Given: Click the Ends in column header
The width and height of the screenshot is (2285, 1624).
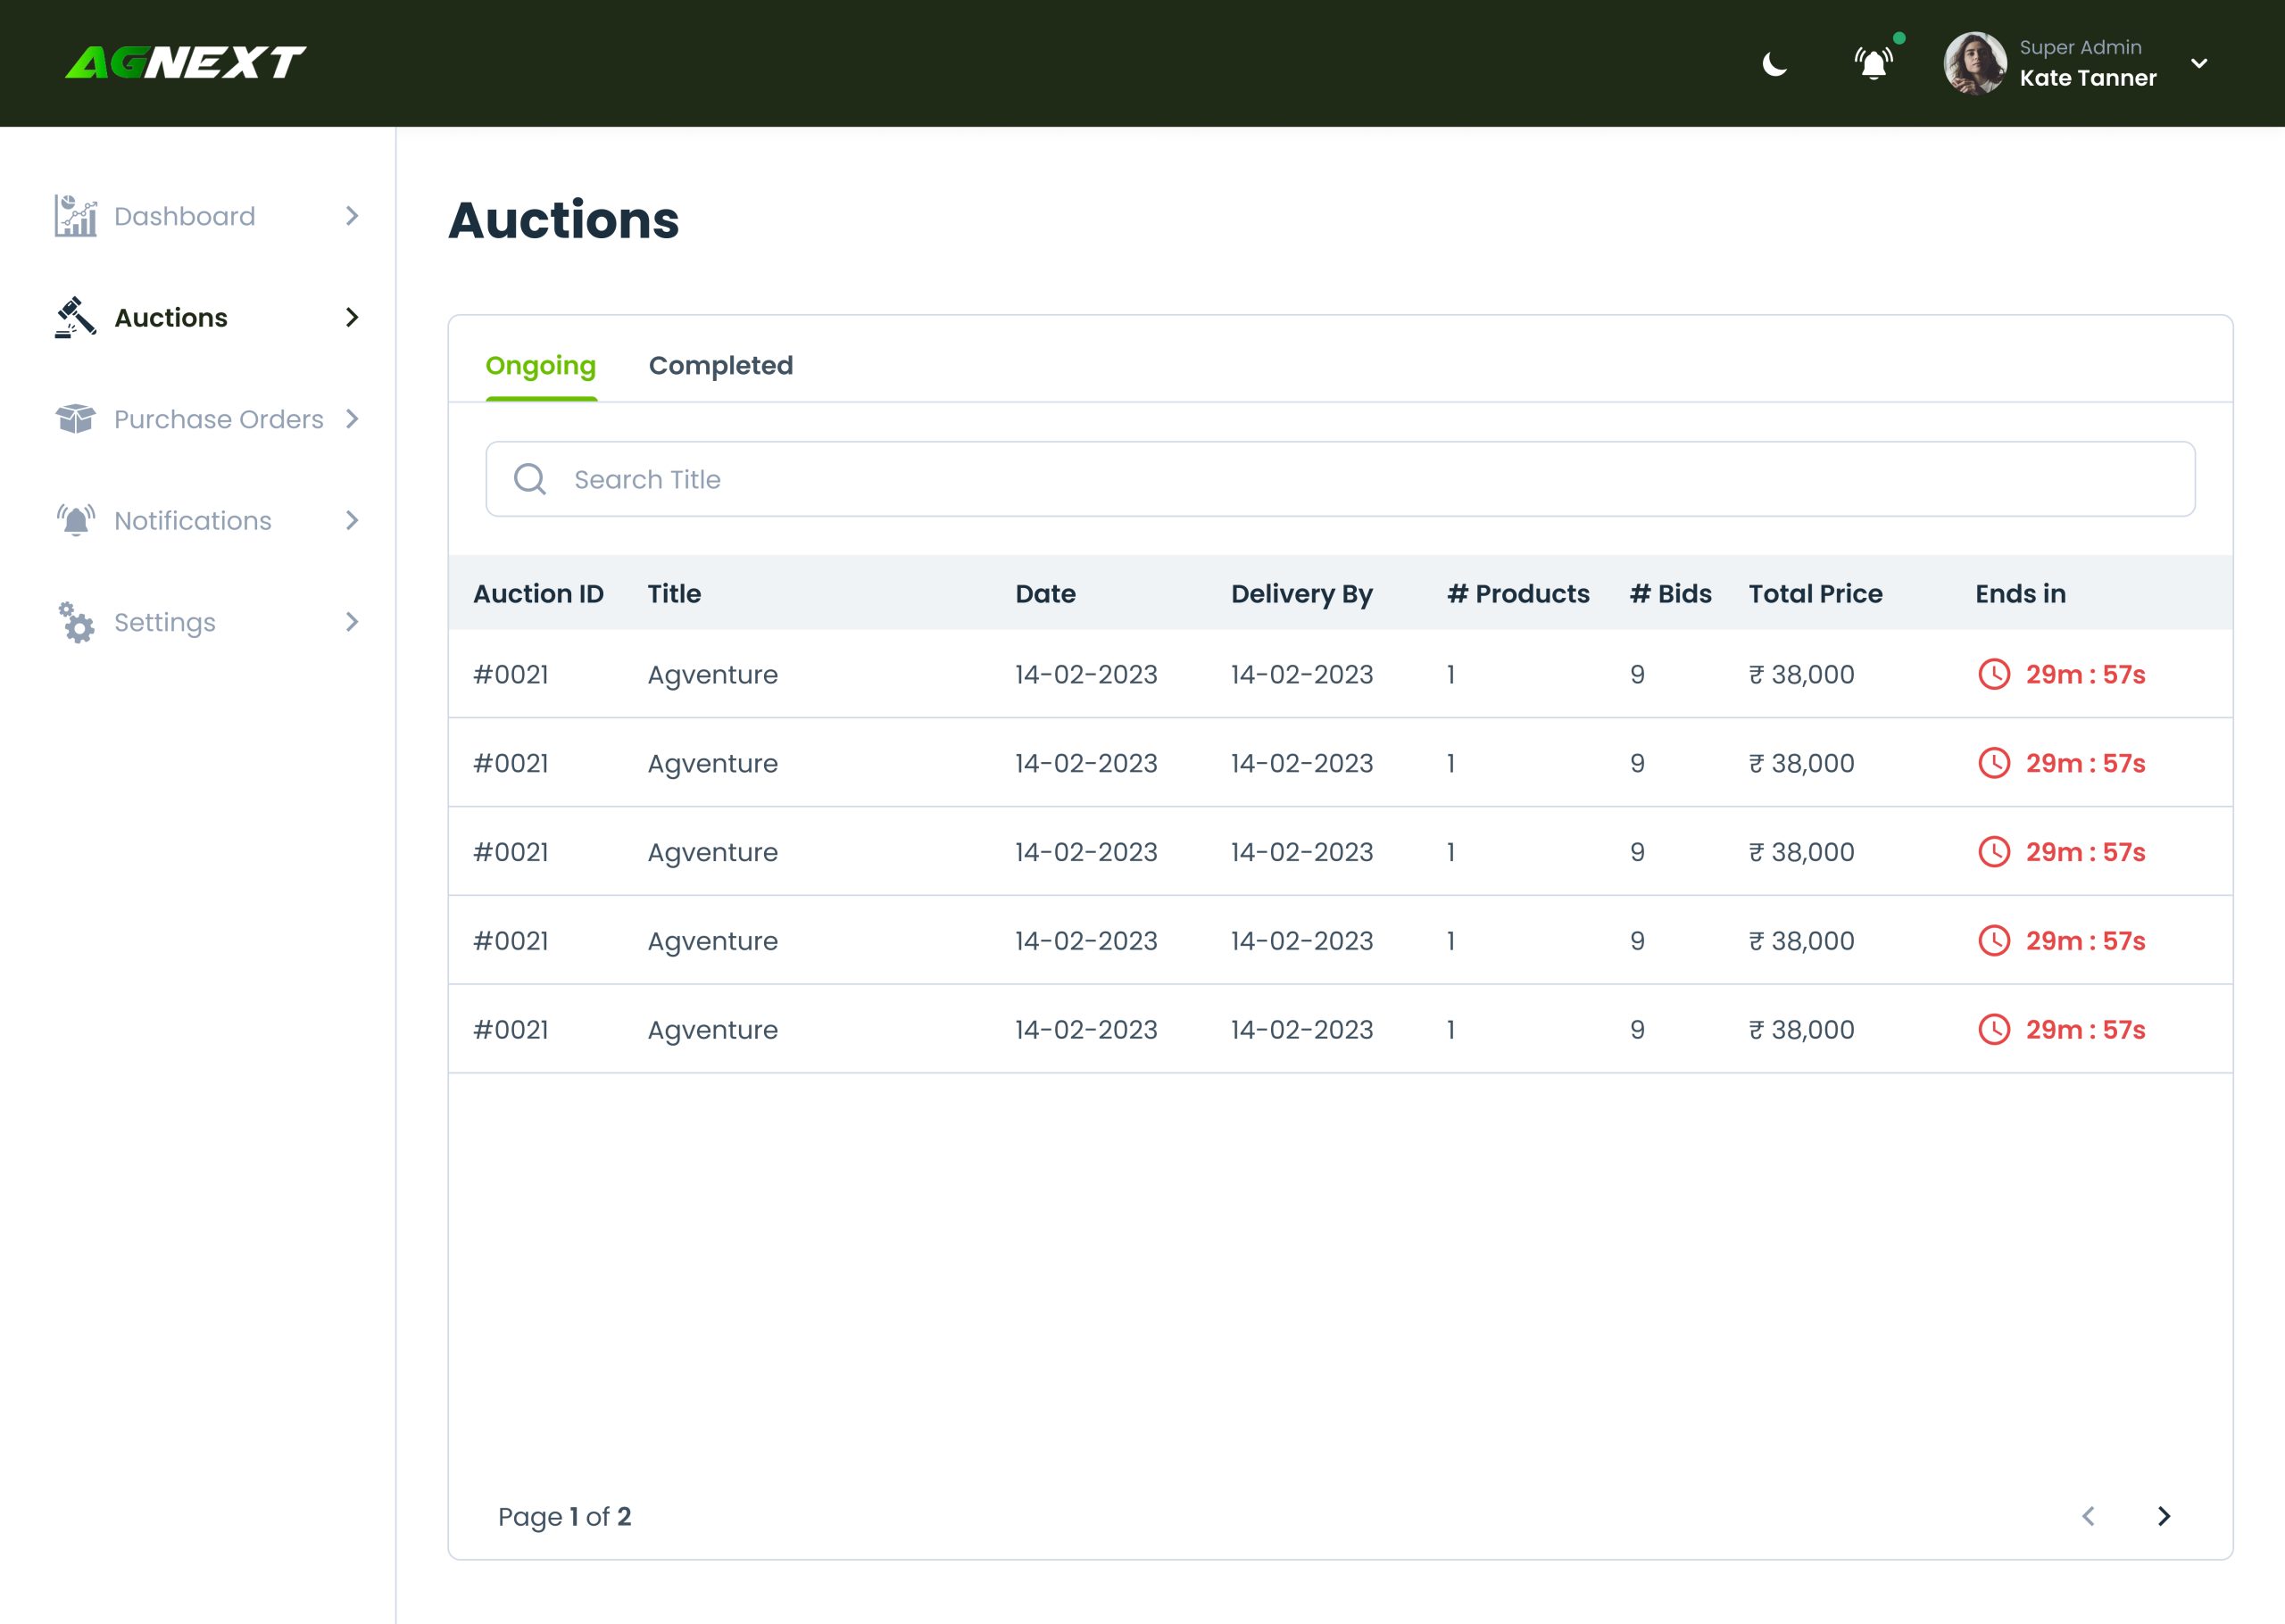Looking at the screenshot, I should point(2020,594).
